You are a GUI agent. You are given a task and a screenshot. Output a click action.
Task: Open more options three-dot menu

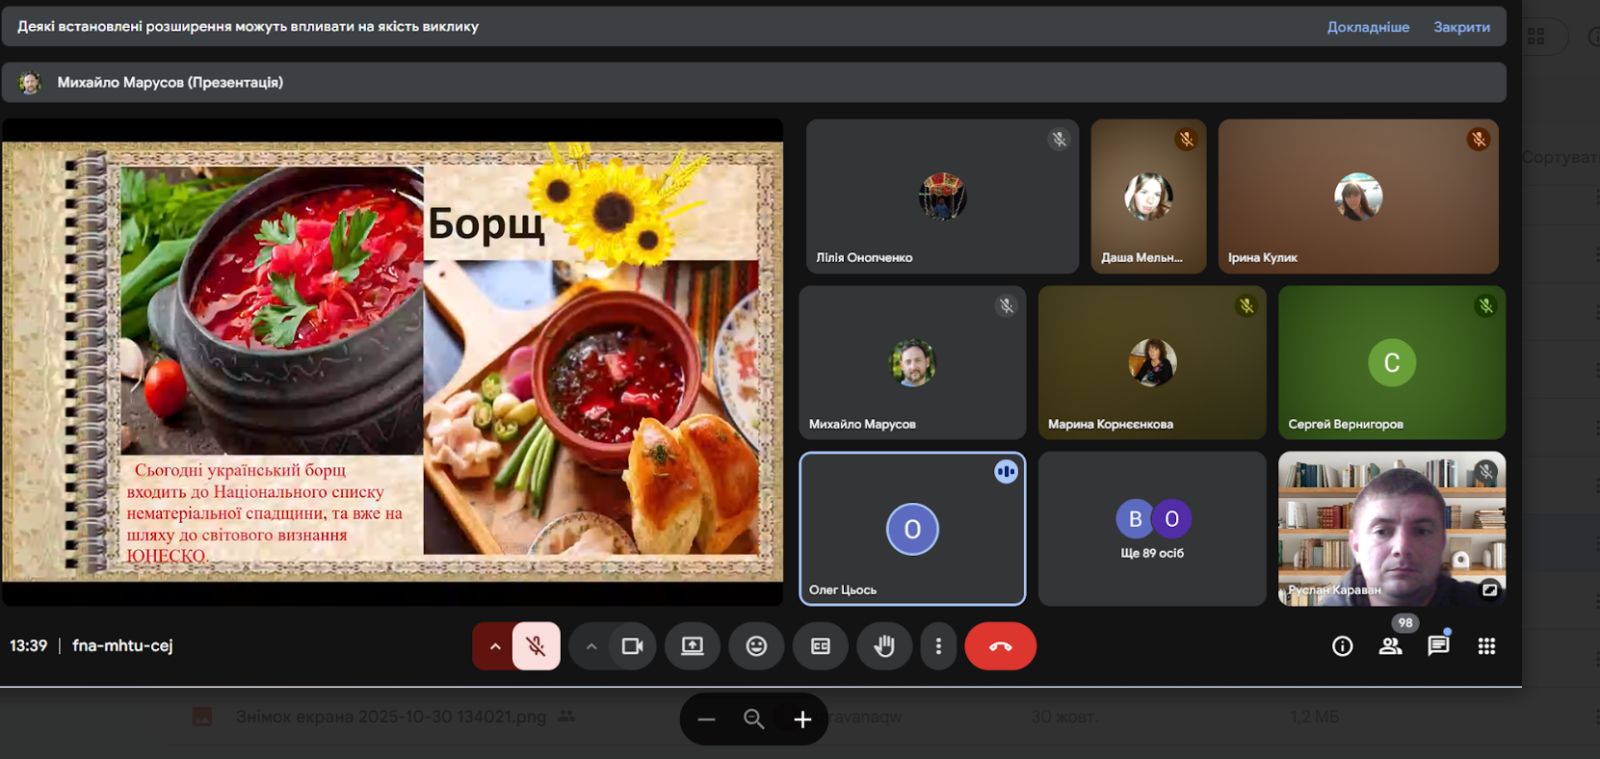(x=938, y=646)
